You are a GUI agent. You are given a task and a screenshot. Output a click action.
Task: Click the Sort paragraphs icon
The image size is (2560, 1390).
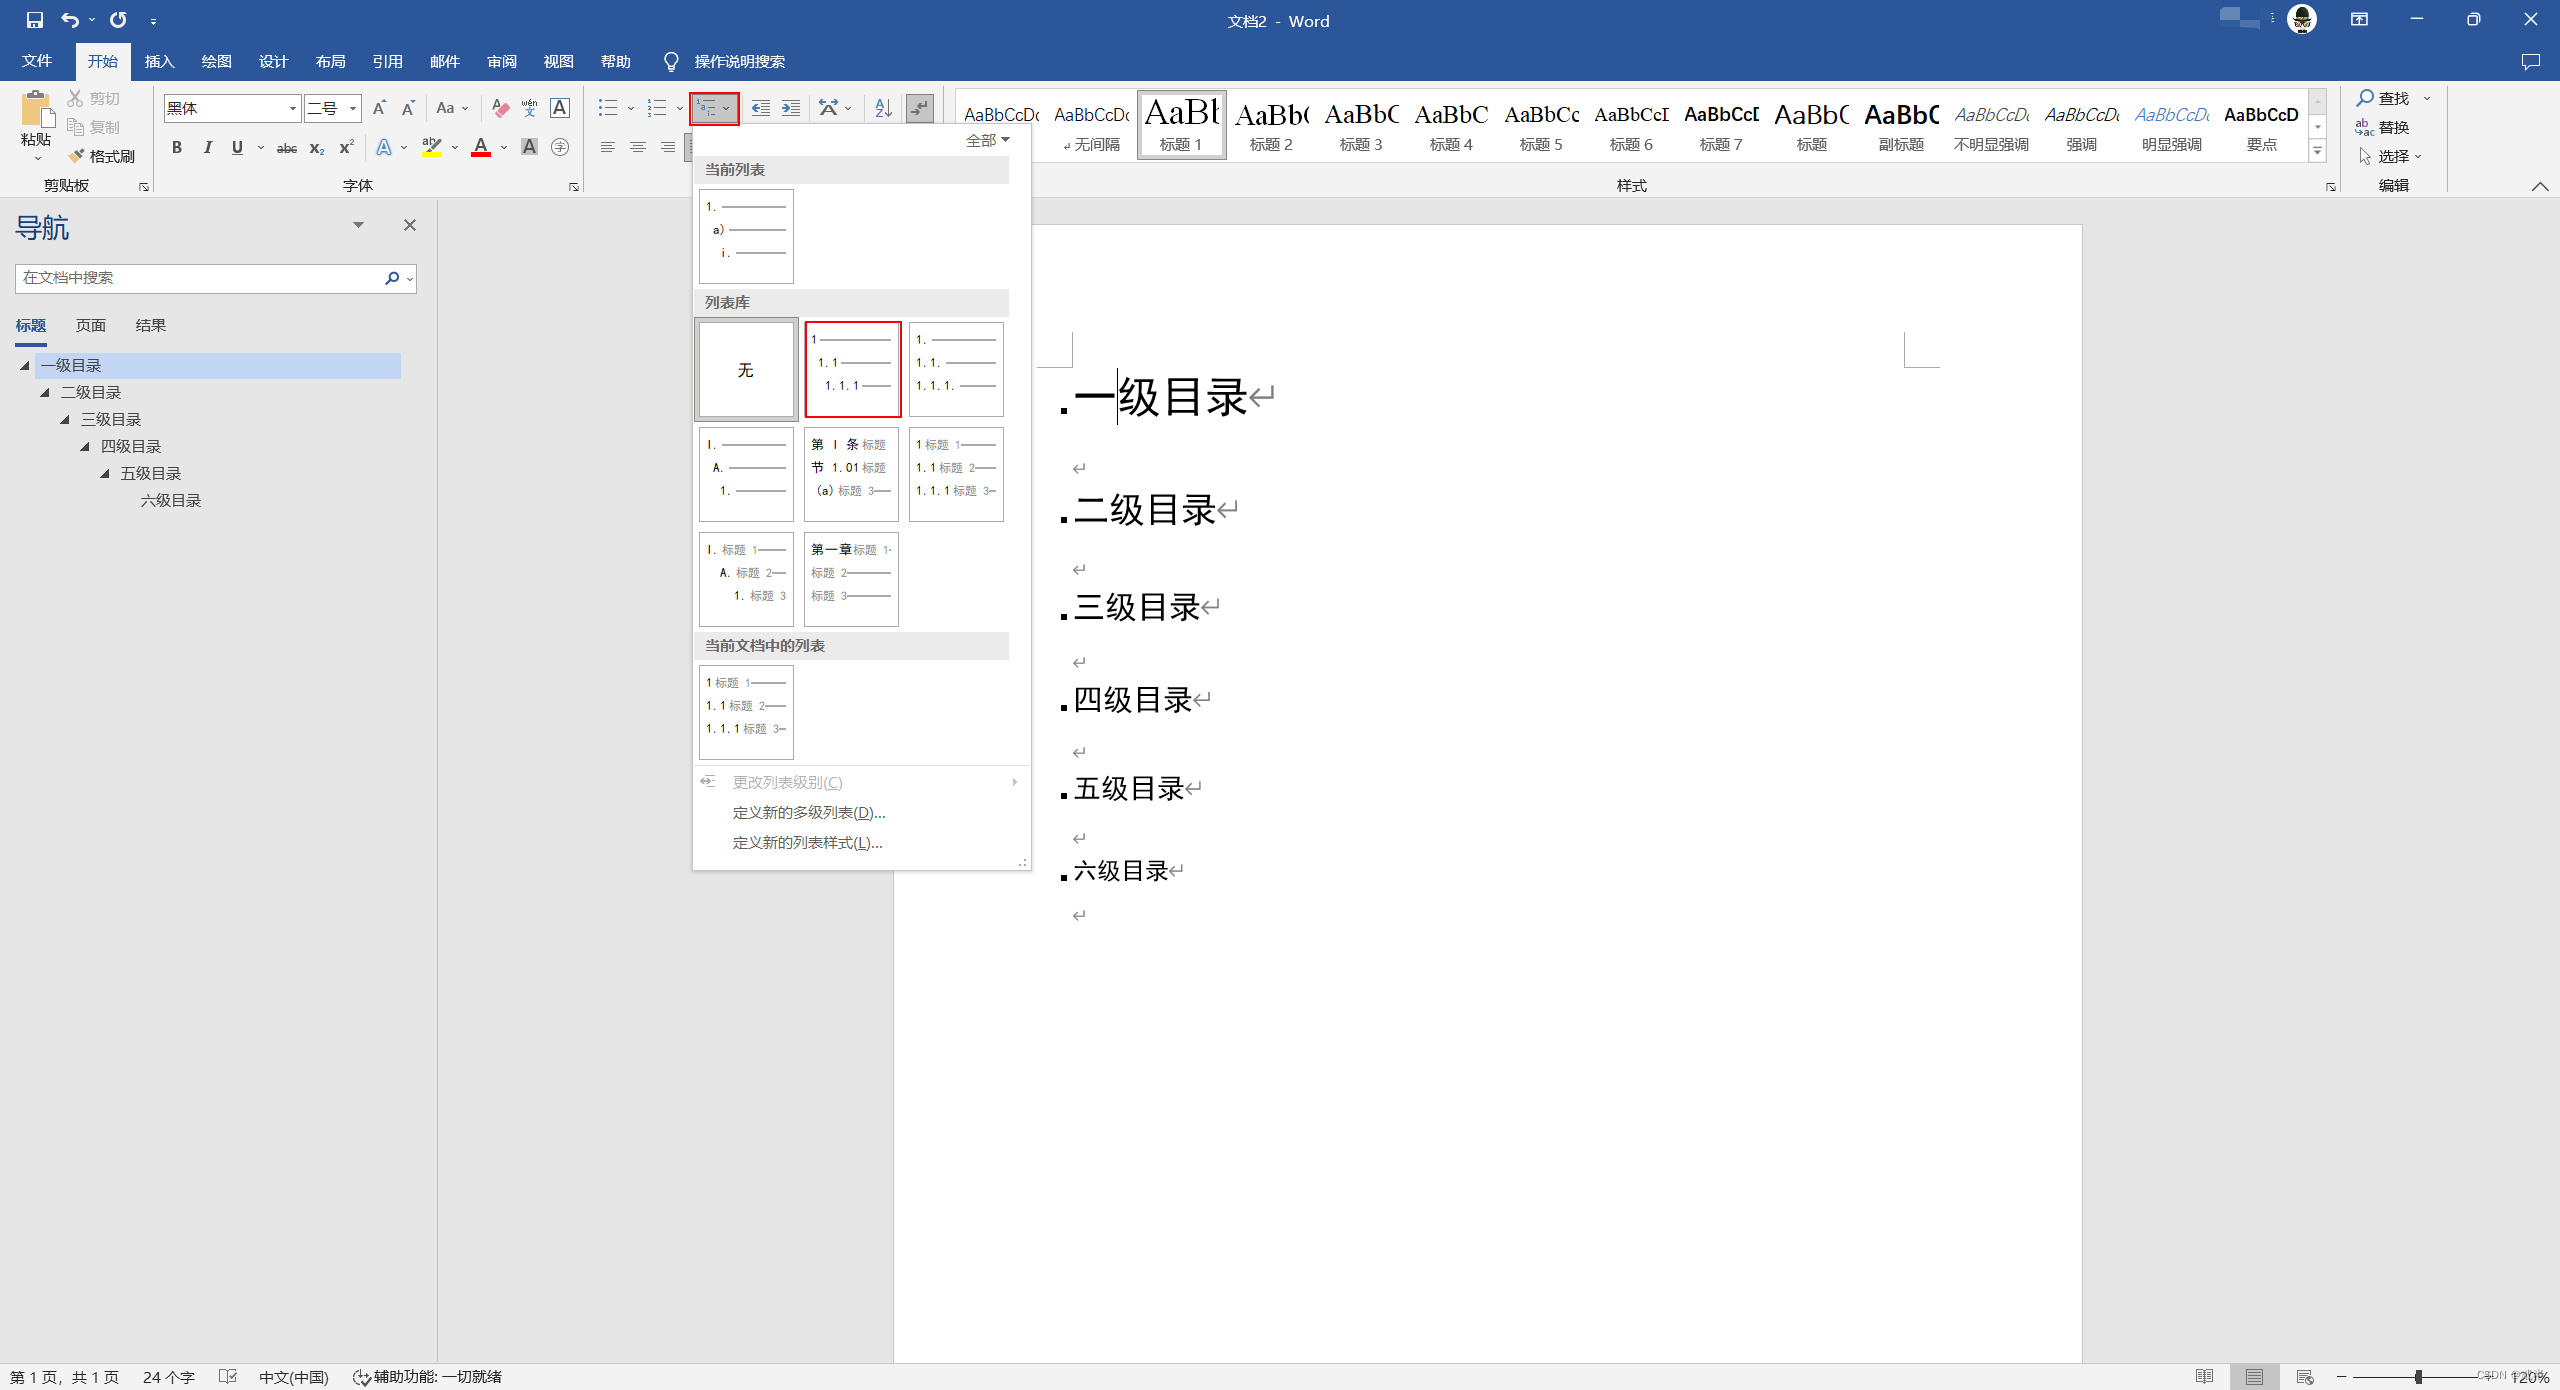(882, 108)
